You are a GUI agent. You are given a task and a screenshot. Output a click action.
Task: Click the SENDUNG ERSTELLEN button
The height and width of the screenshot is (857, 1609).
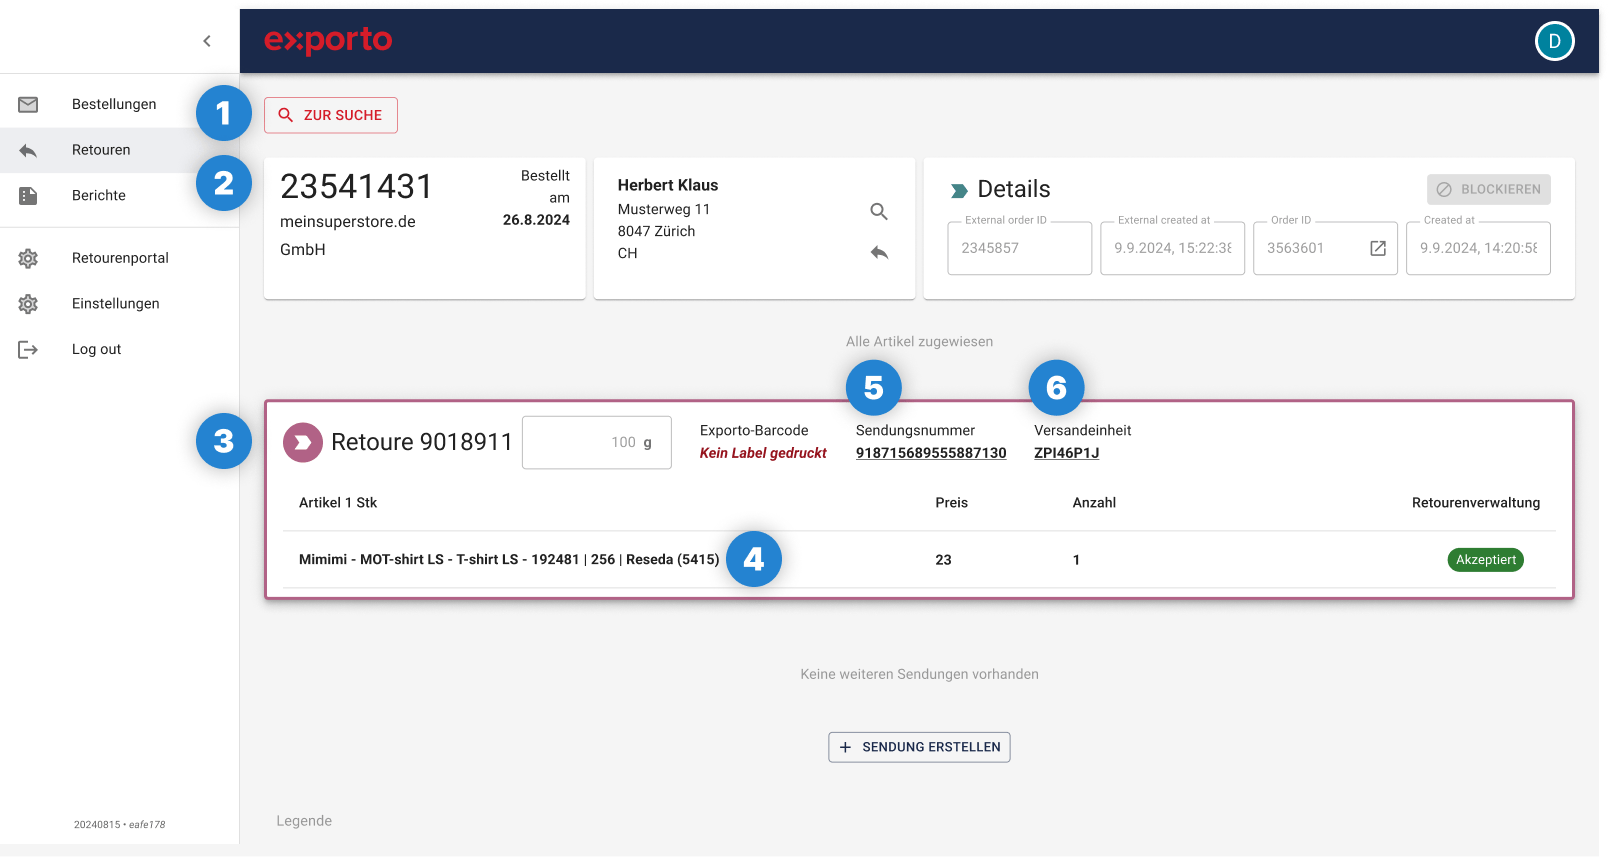(x=919, y=747)
